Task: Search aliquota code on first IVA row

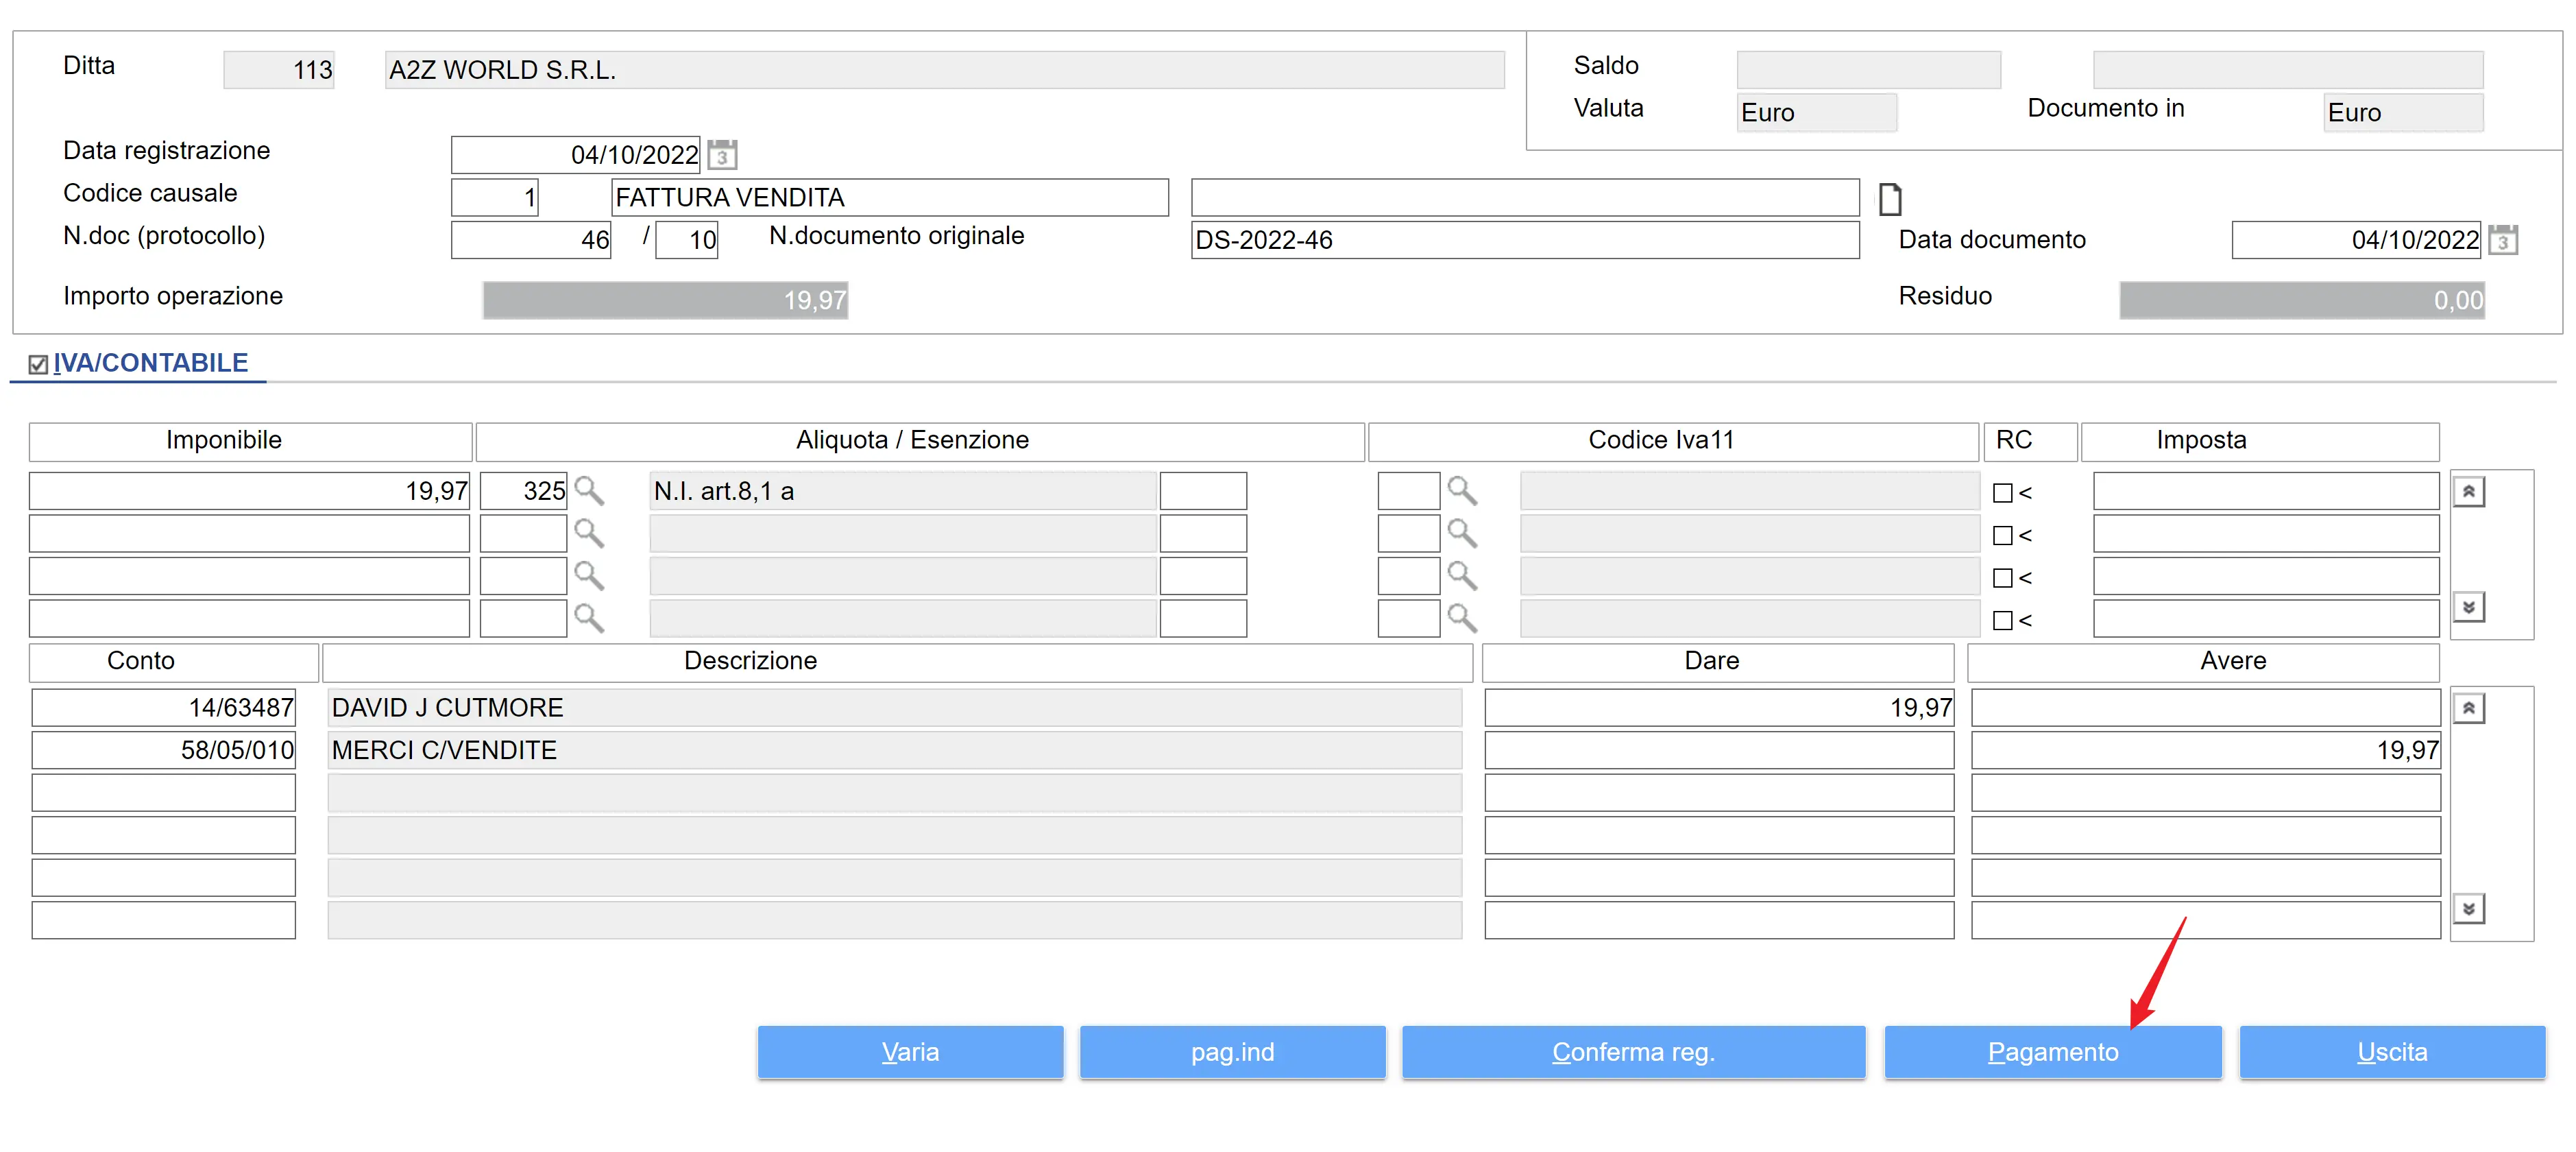Action: tap(589, 491)
